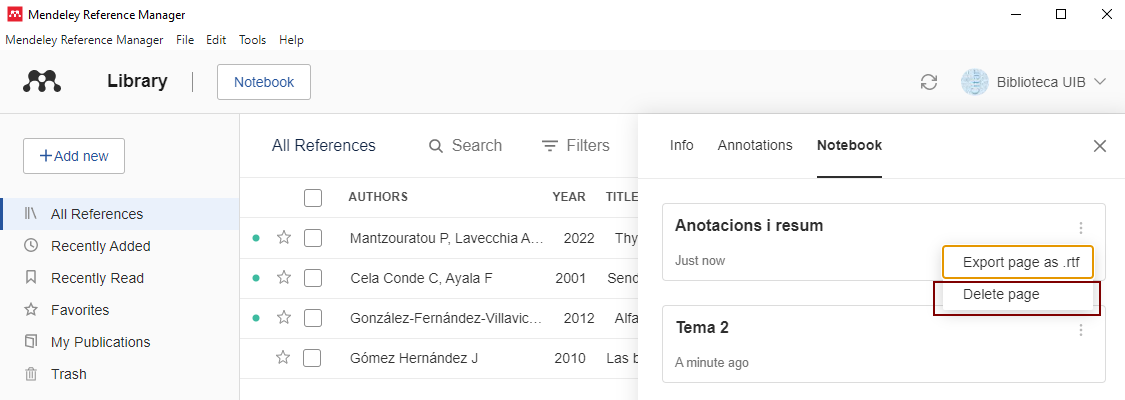Click the My Publications icon
Screen dimensions: 1125x400
(x=31, y=341)
